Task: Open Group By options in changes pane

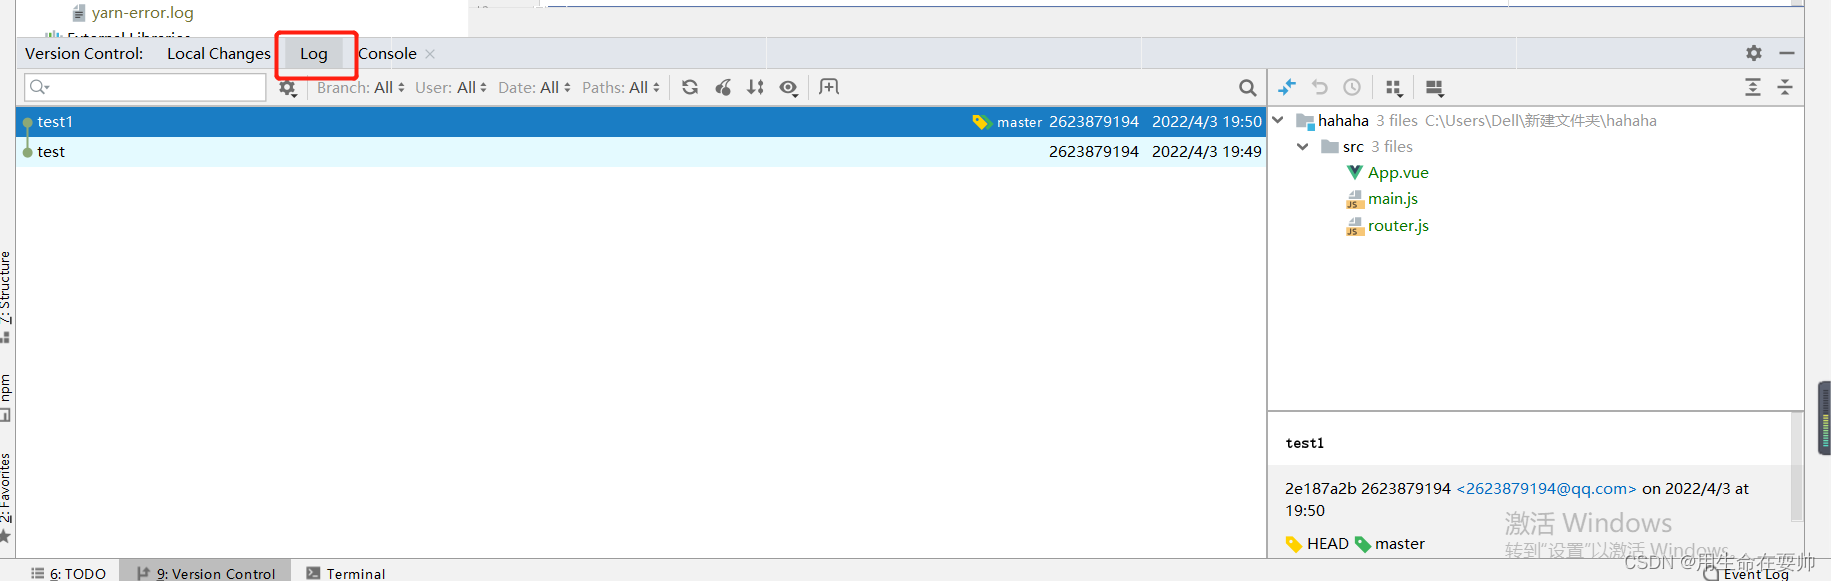Action: pyautogui.click(x=1394, y=88)
